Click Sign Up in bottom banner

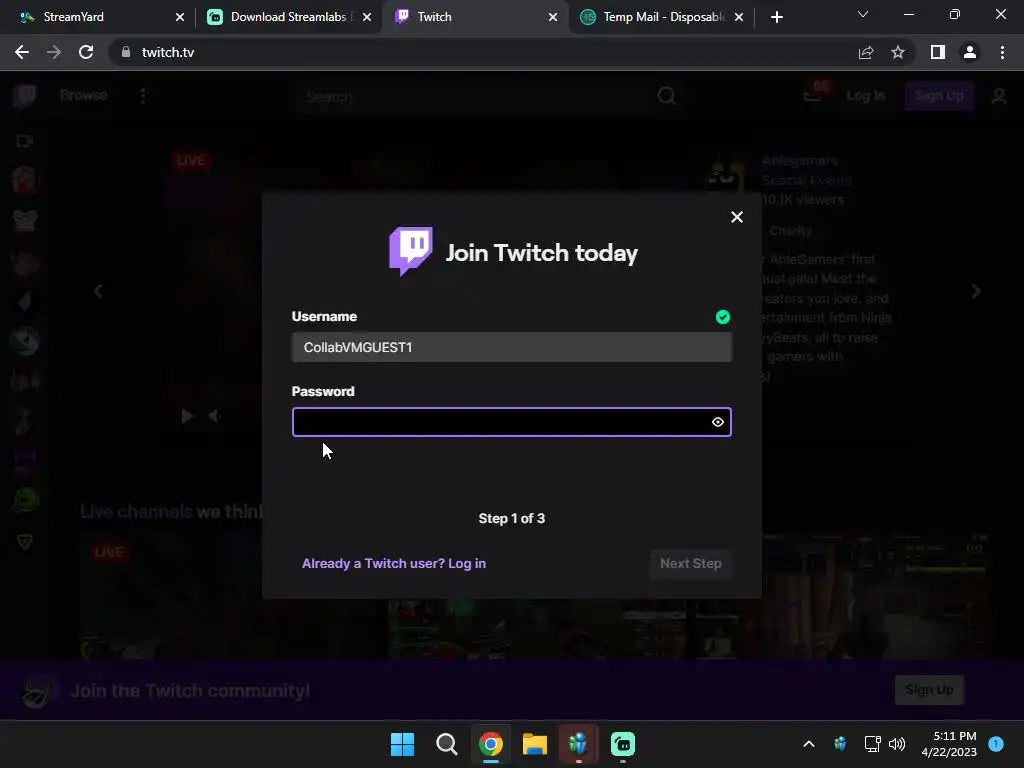929,690
